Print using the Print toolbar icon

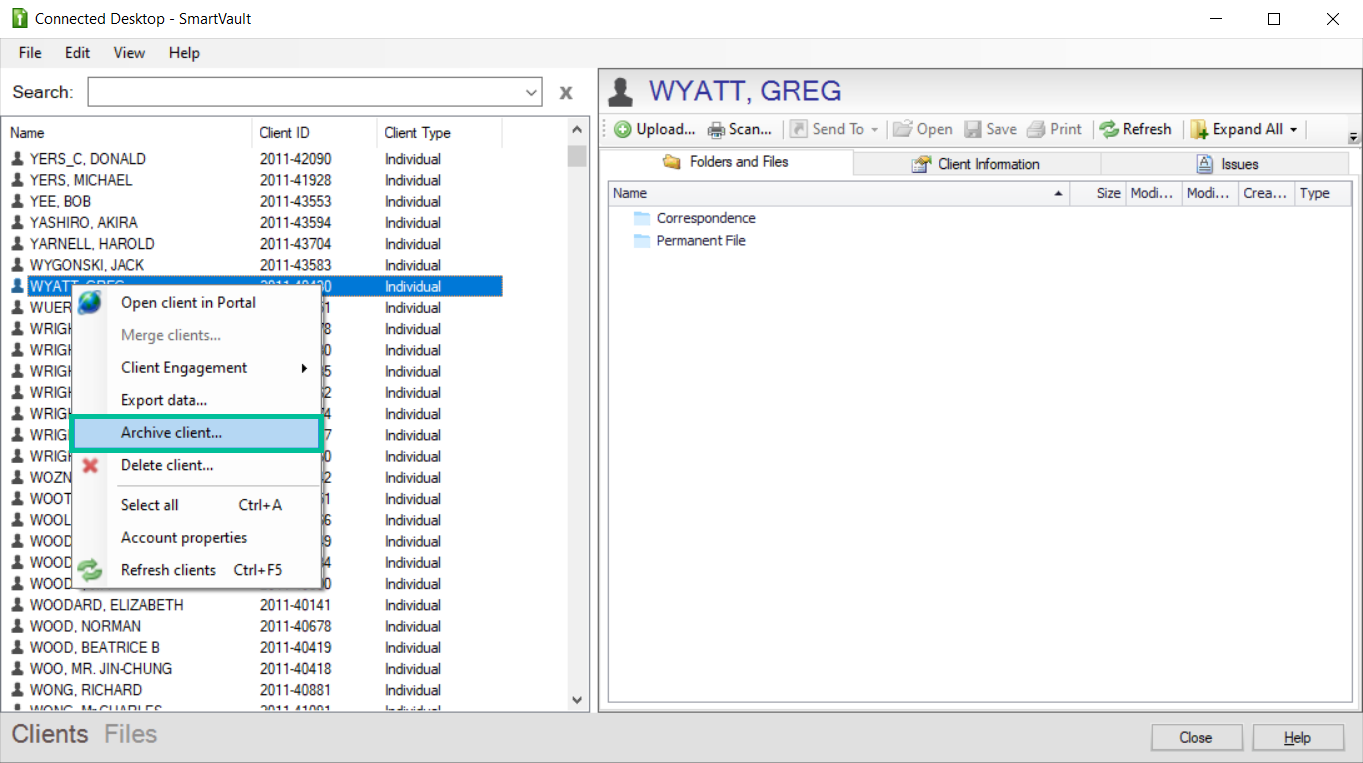point(1036,128)
